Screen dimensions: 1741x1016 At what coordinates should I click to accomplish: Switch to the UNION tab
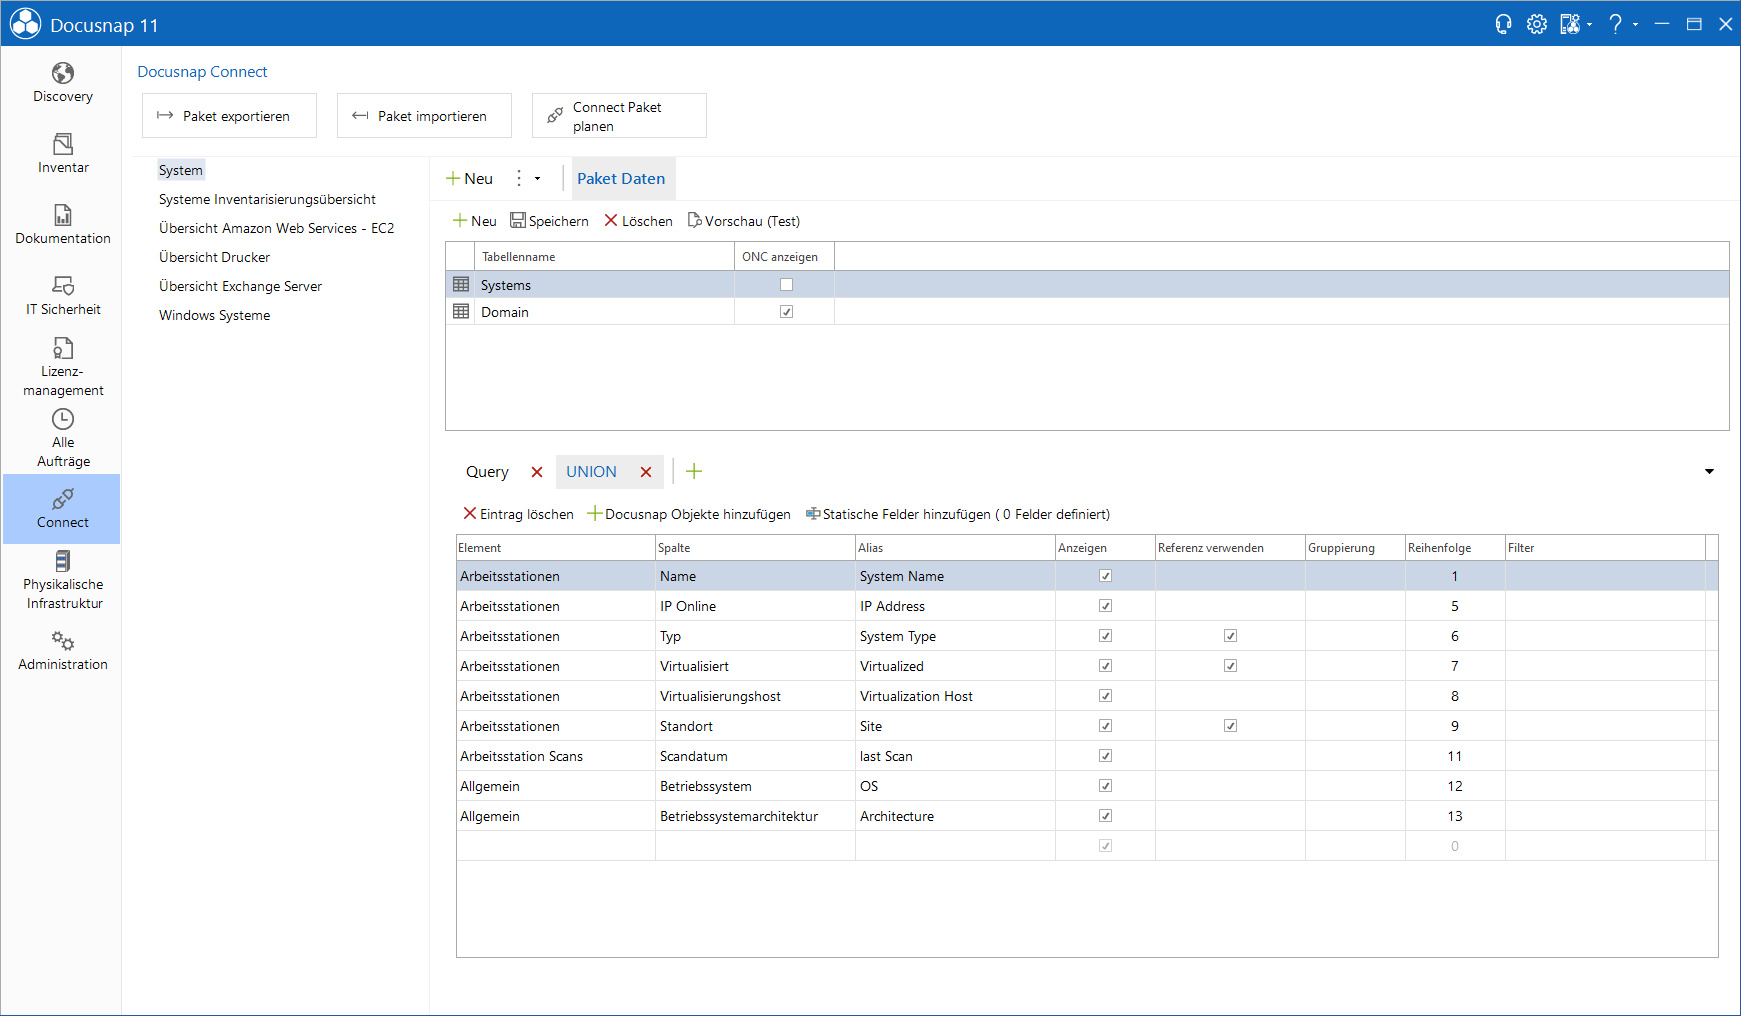(591, 472)
